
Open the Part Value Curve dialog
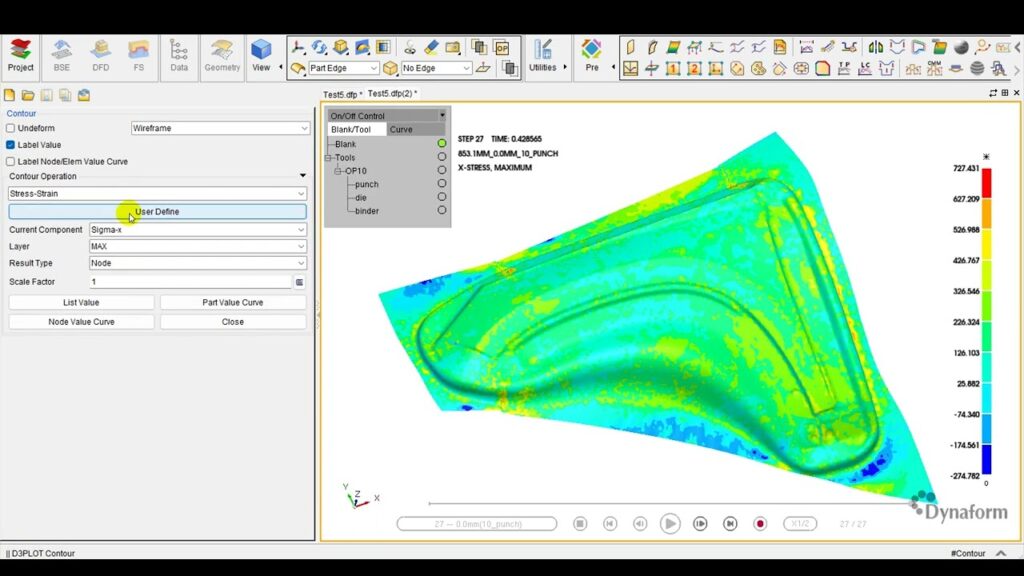coord(232,302)
